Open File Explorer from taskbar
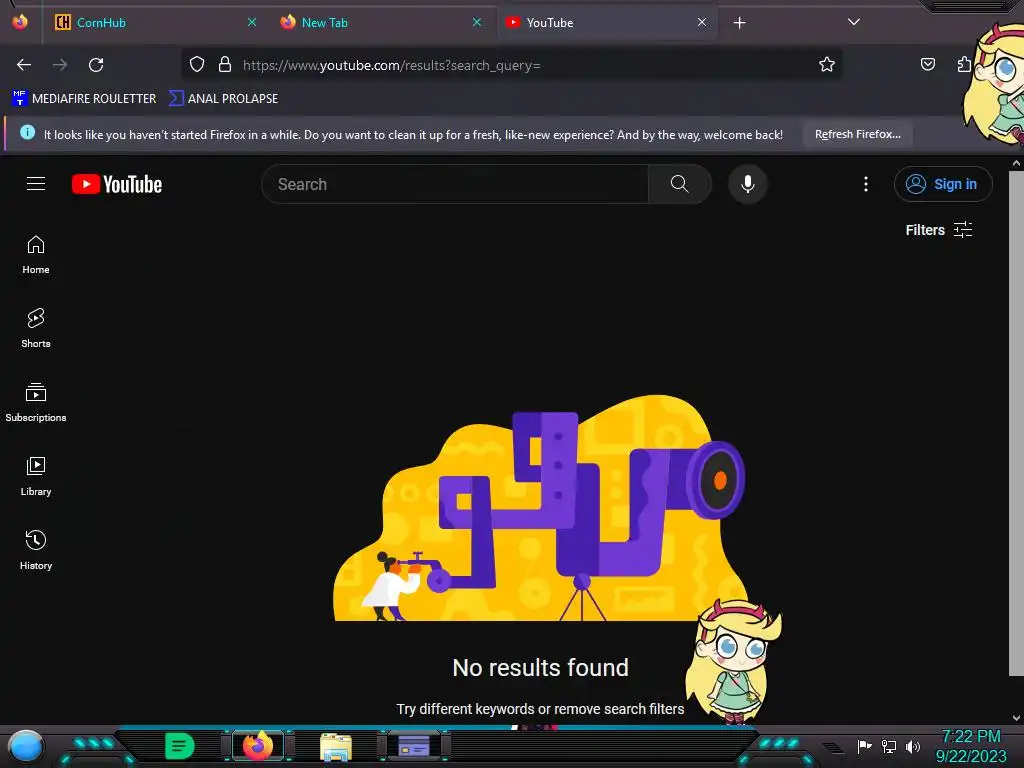This screenshot has width=1024, height=768. click(x=336, y=747)
